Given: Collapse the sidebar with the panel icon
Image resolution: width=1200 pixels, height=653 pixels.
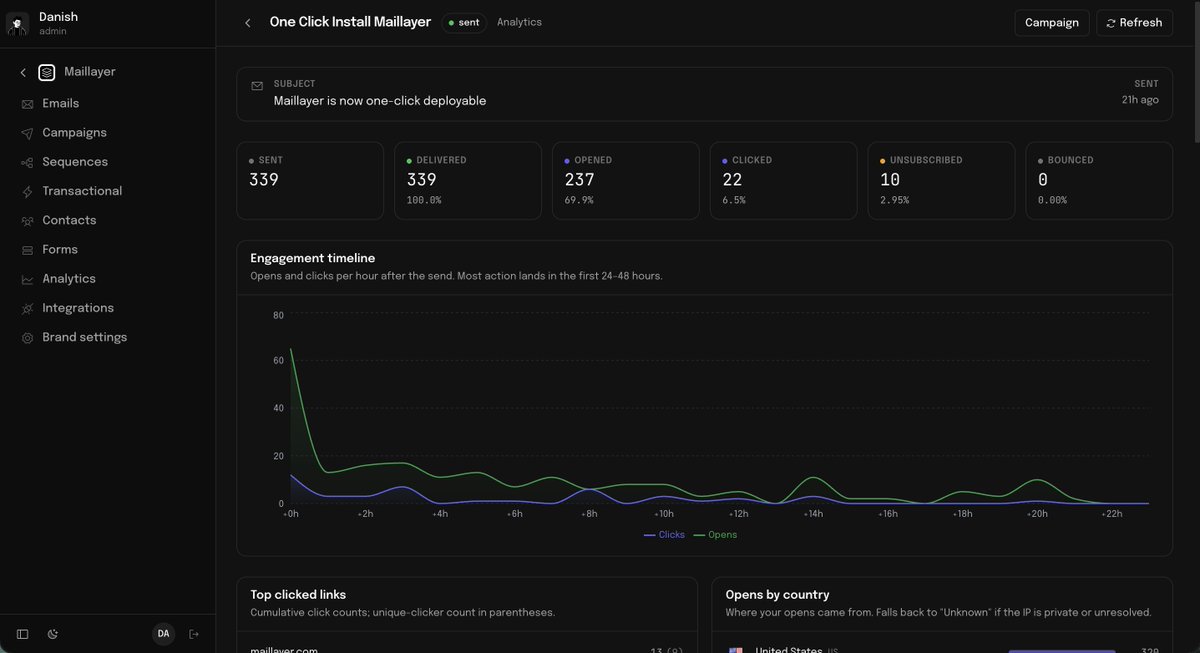Looking at the screenshot, I should click(23, 634).
